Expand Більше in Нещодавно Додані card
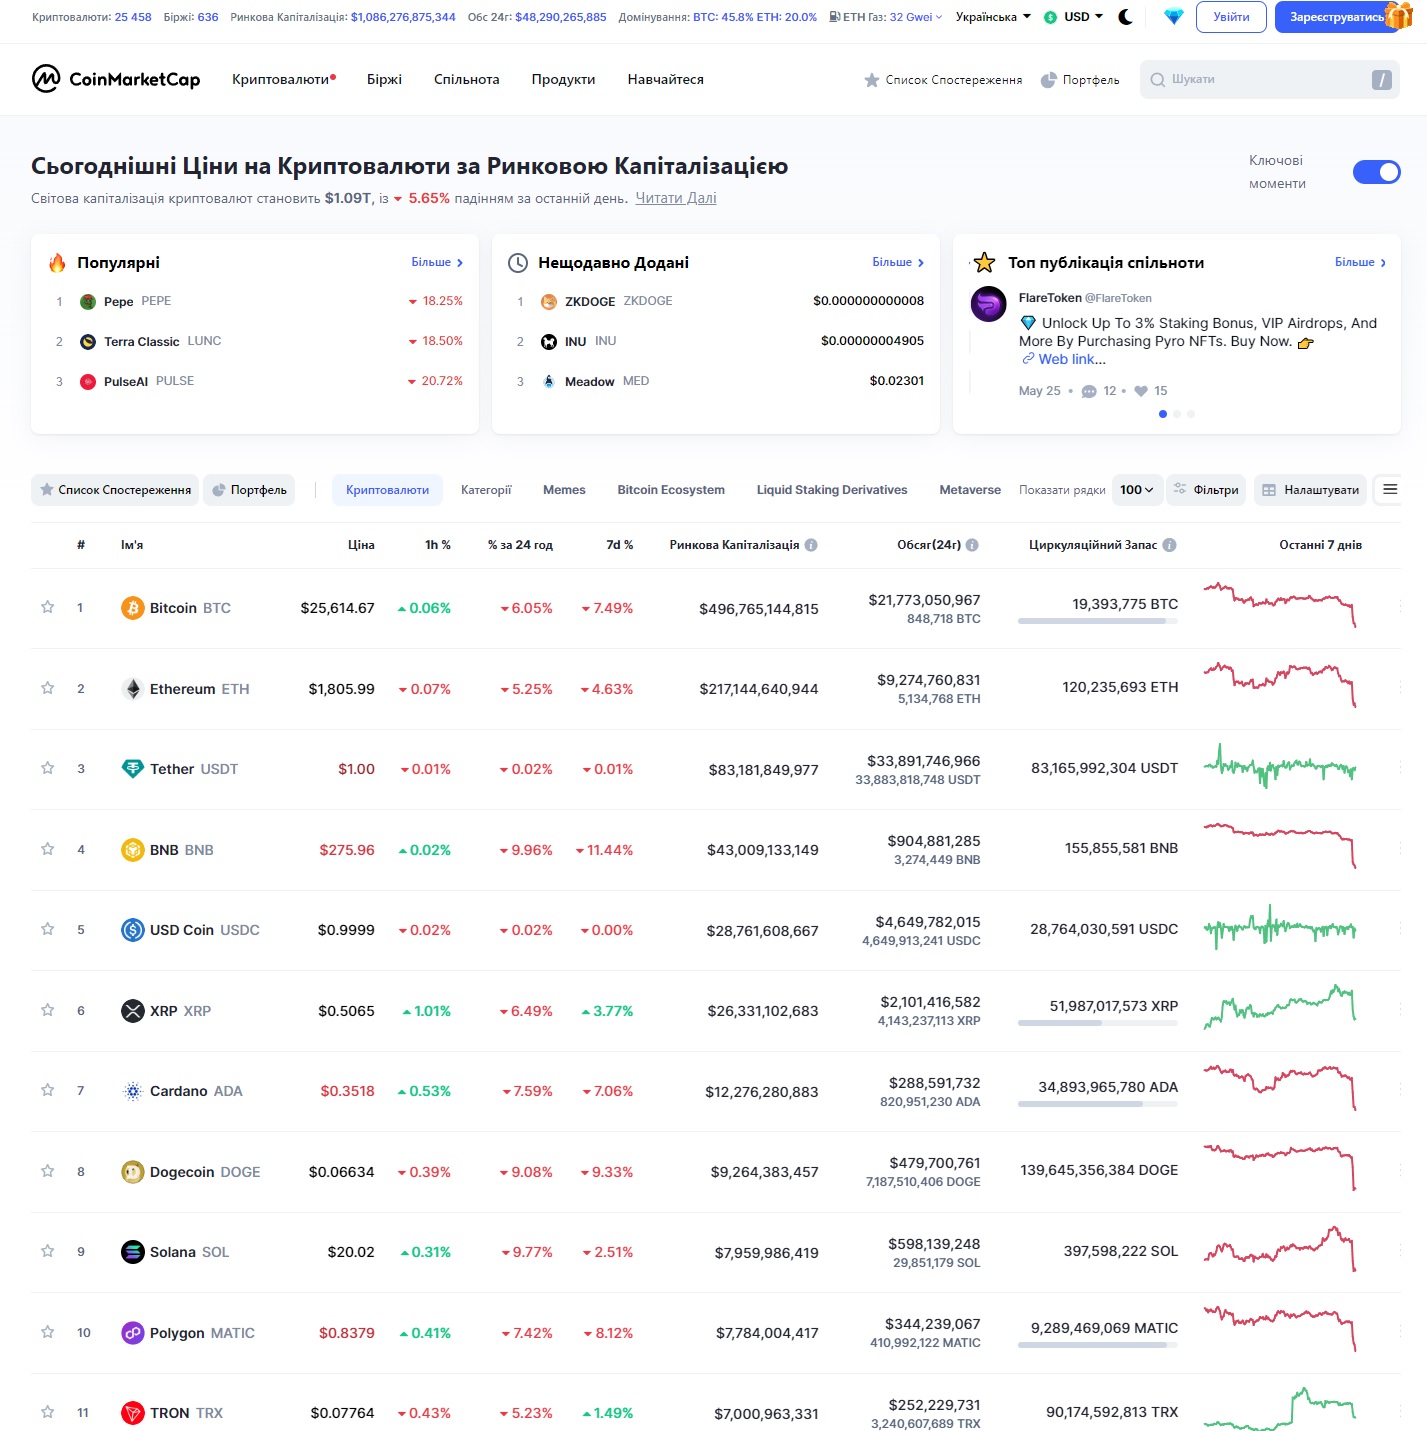The height and width of the screenshot is (1431, 1427). (x=898, y=262)
